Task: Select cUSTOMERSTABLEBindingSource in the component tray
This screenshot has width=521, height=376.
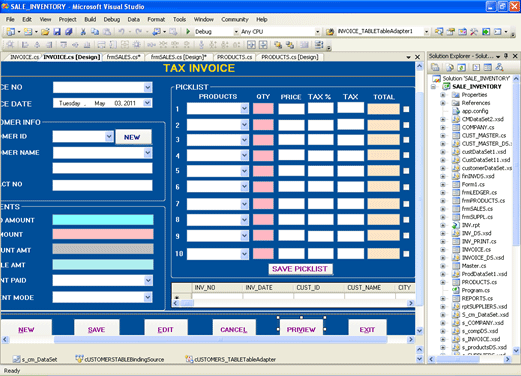Action: point(120,359)
